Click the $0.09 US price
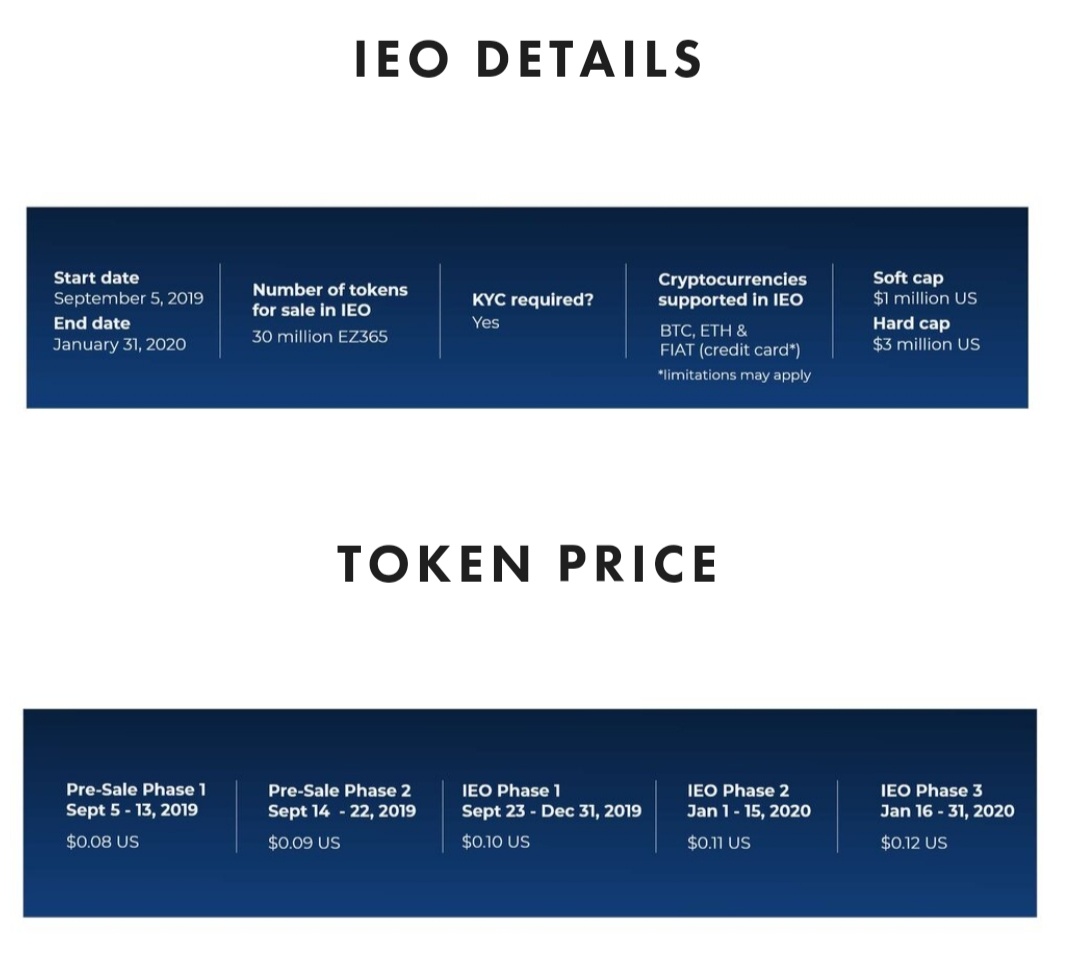The image size is (1080, 962). pyautogui.click(x=304, y=842)
